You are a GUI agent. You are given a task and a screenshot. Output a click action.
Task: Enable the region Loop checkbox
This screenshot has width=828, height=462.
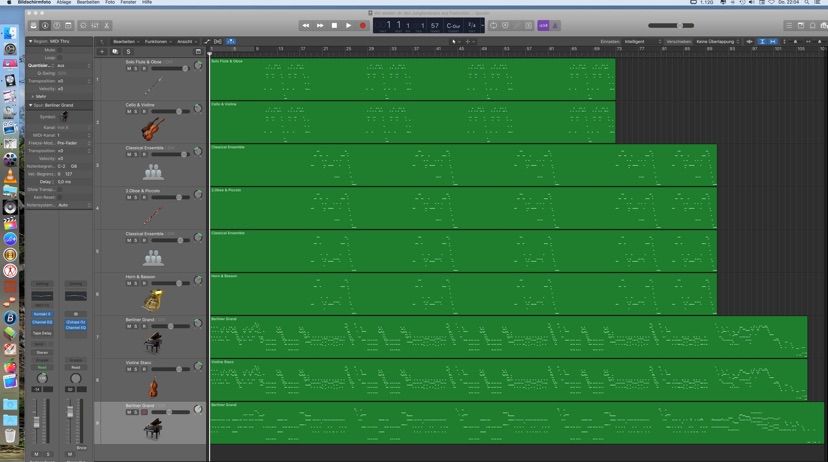tap(59, 58)
